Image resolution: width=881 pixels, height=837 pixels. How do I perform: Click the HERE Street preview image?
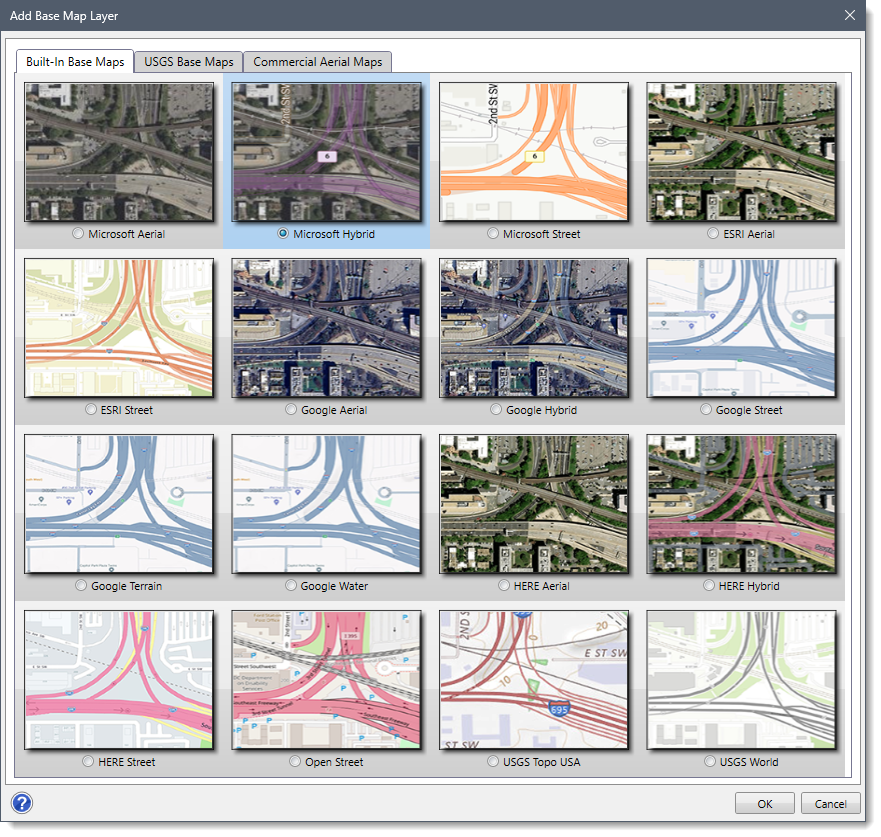119,680
